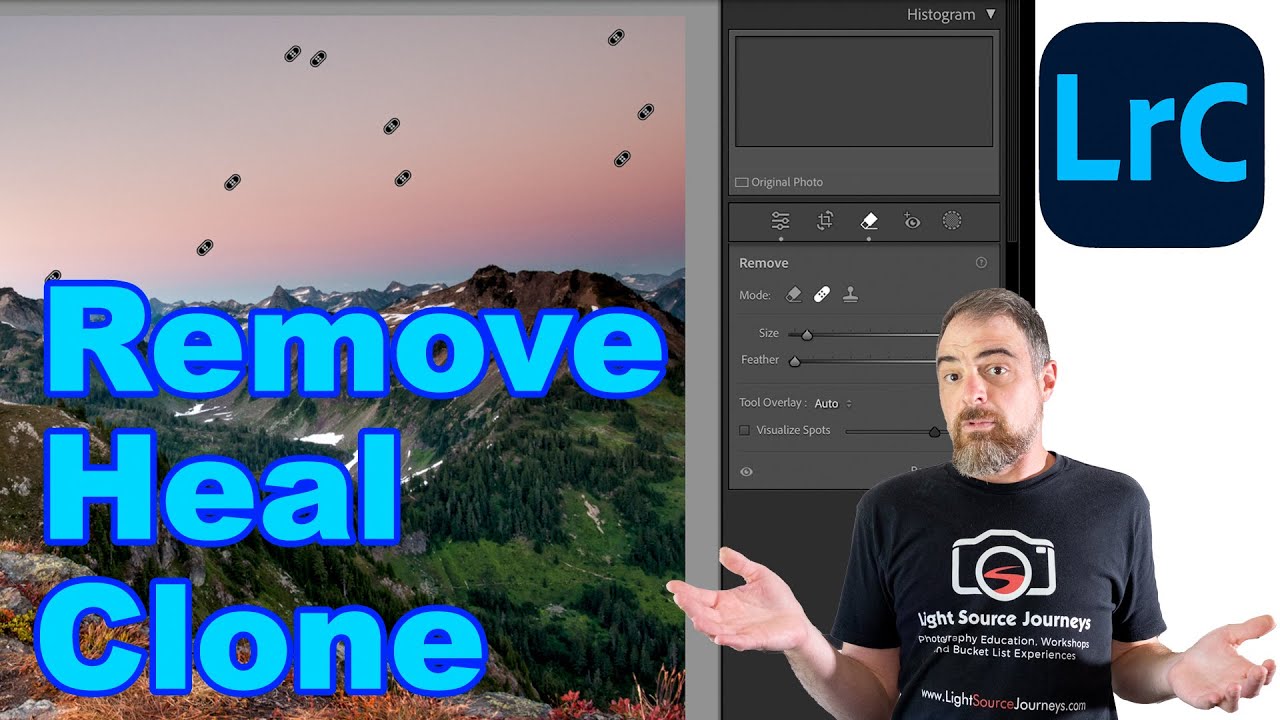
Task: Enable the Original Photo checkbox
Action: 741,182
